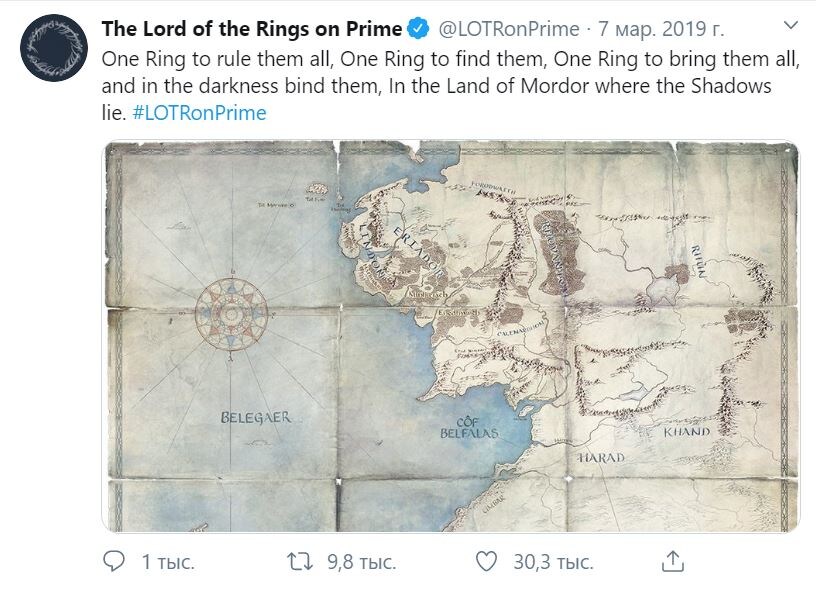The width and height of the screenshot is (816, 590).
Task: Open the @LOTRonPrime handle link
Action: pyautogui.click(x=510, y=28)
